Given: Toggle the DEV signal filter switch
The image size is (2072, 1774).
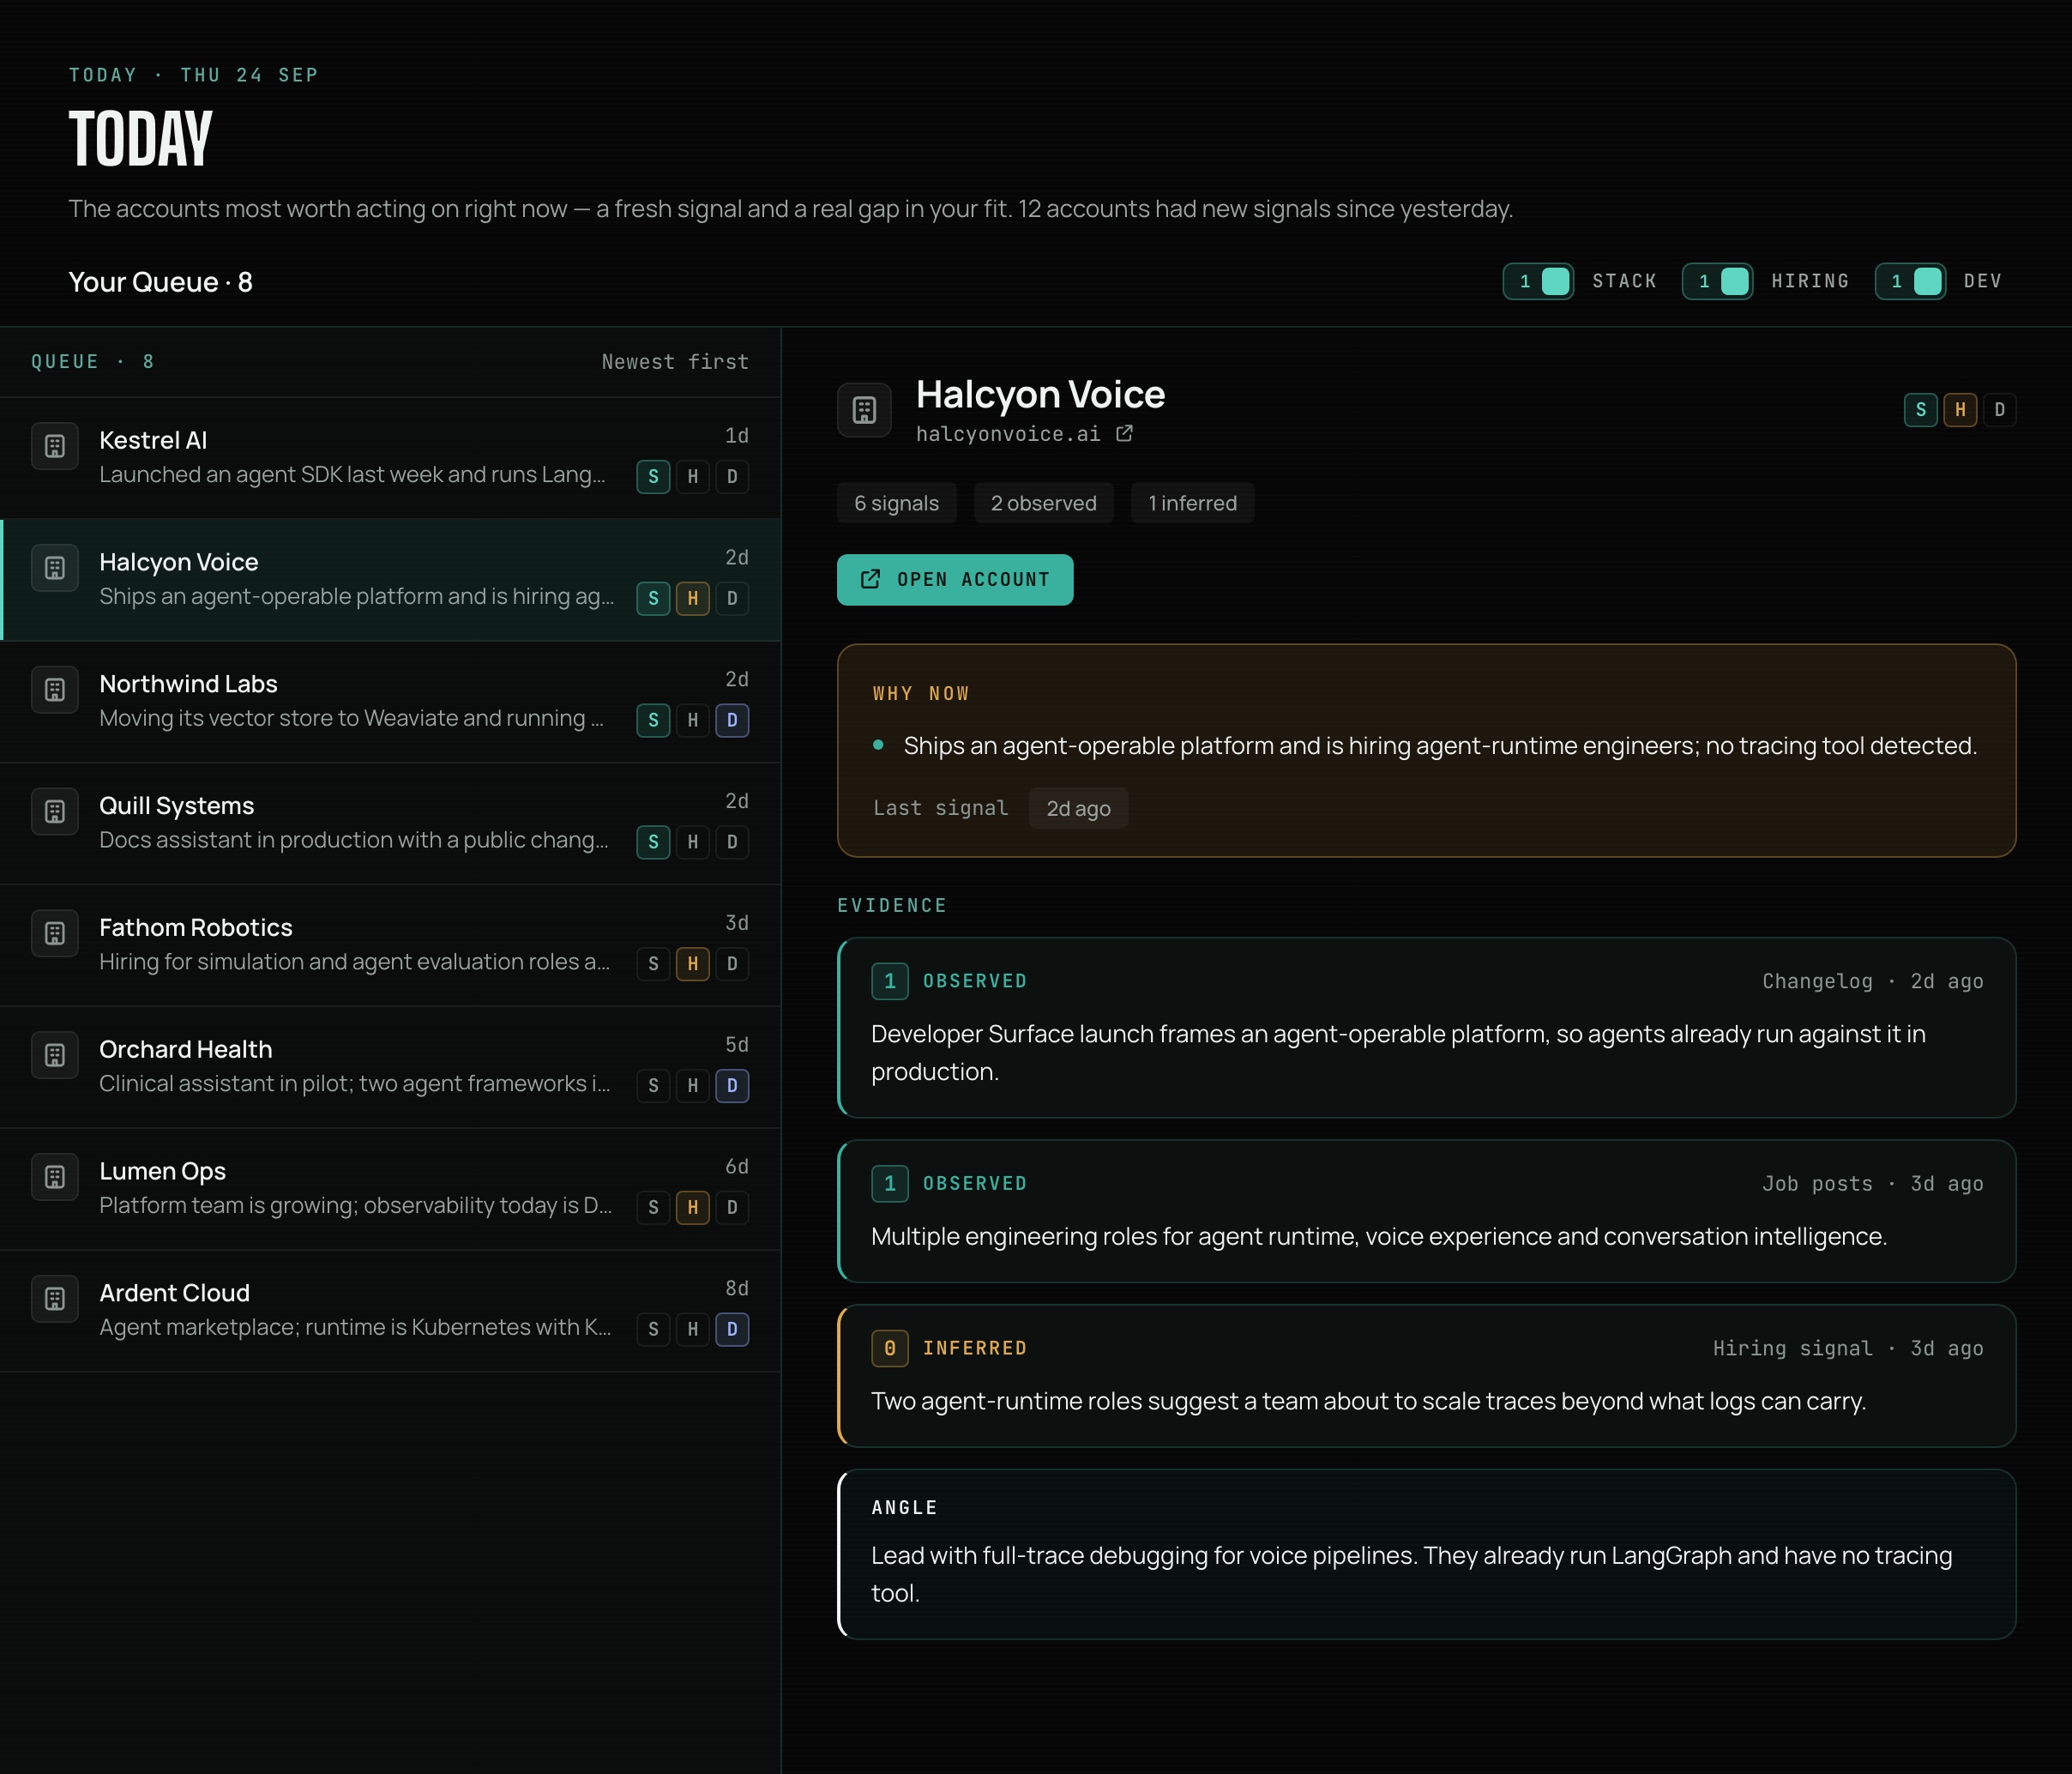Looking at the screenshot, I should pyautogui.click(x=1910, y=281).
